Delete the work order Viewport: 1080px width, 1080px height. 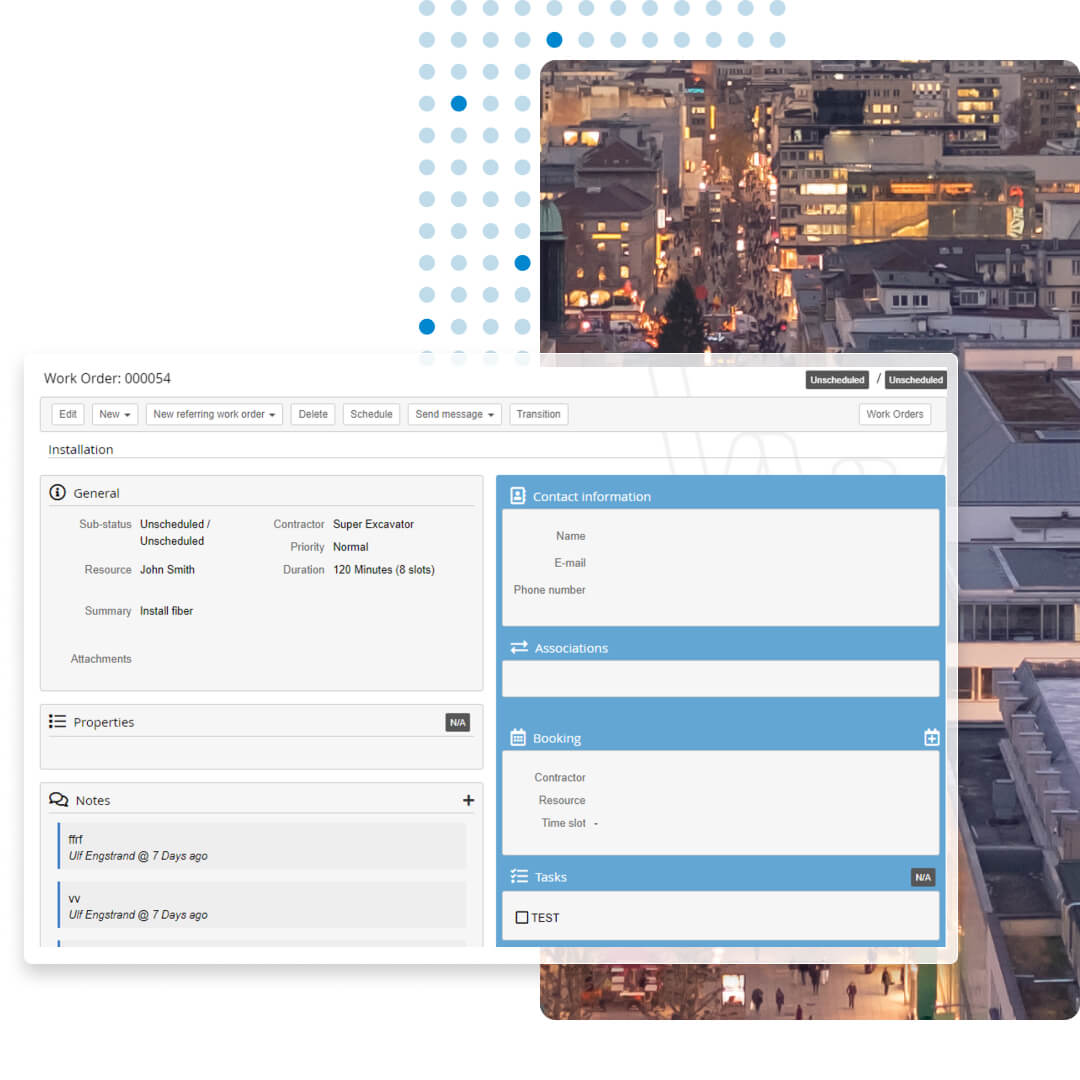pos(311,414)
